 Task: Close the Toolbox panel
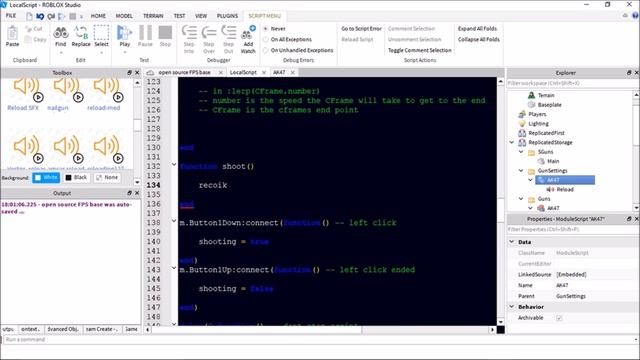[x=137, y=73]
